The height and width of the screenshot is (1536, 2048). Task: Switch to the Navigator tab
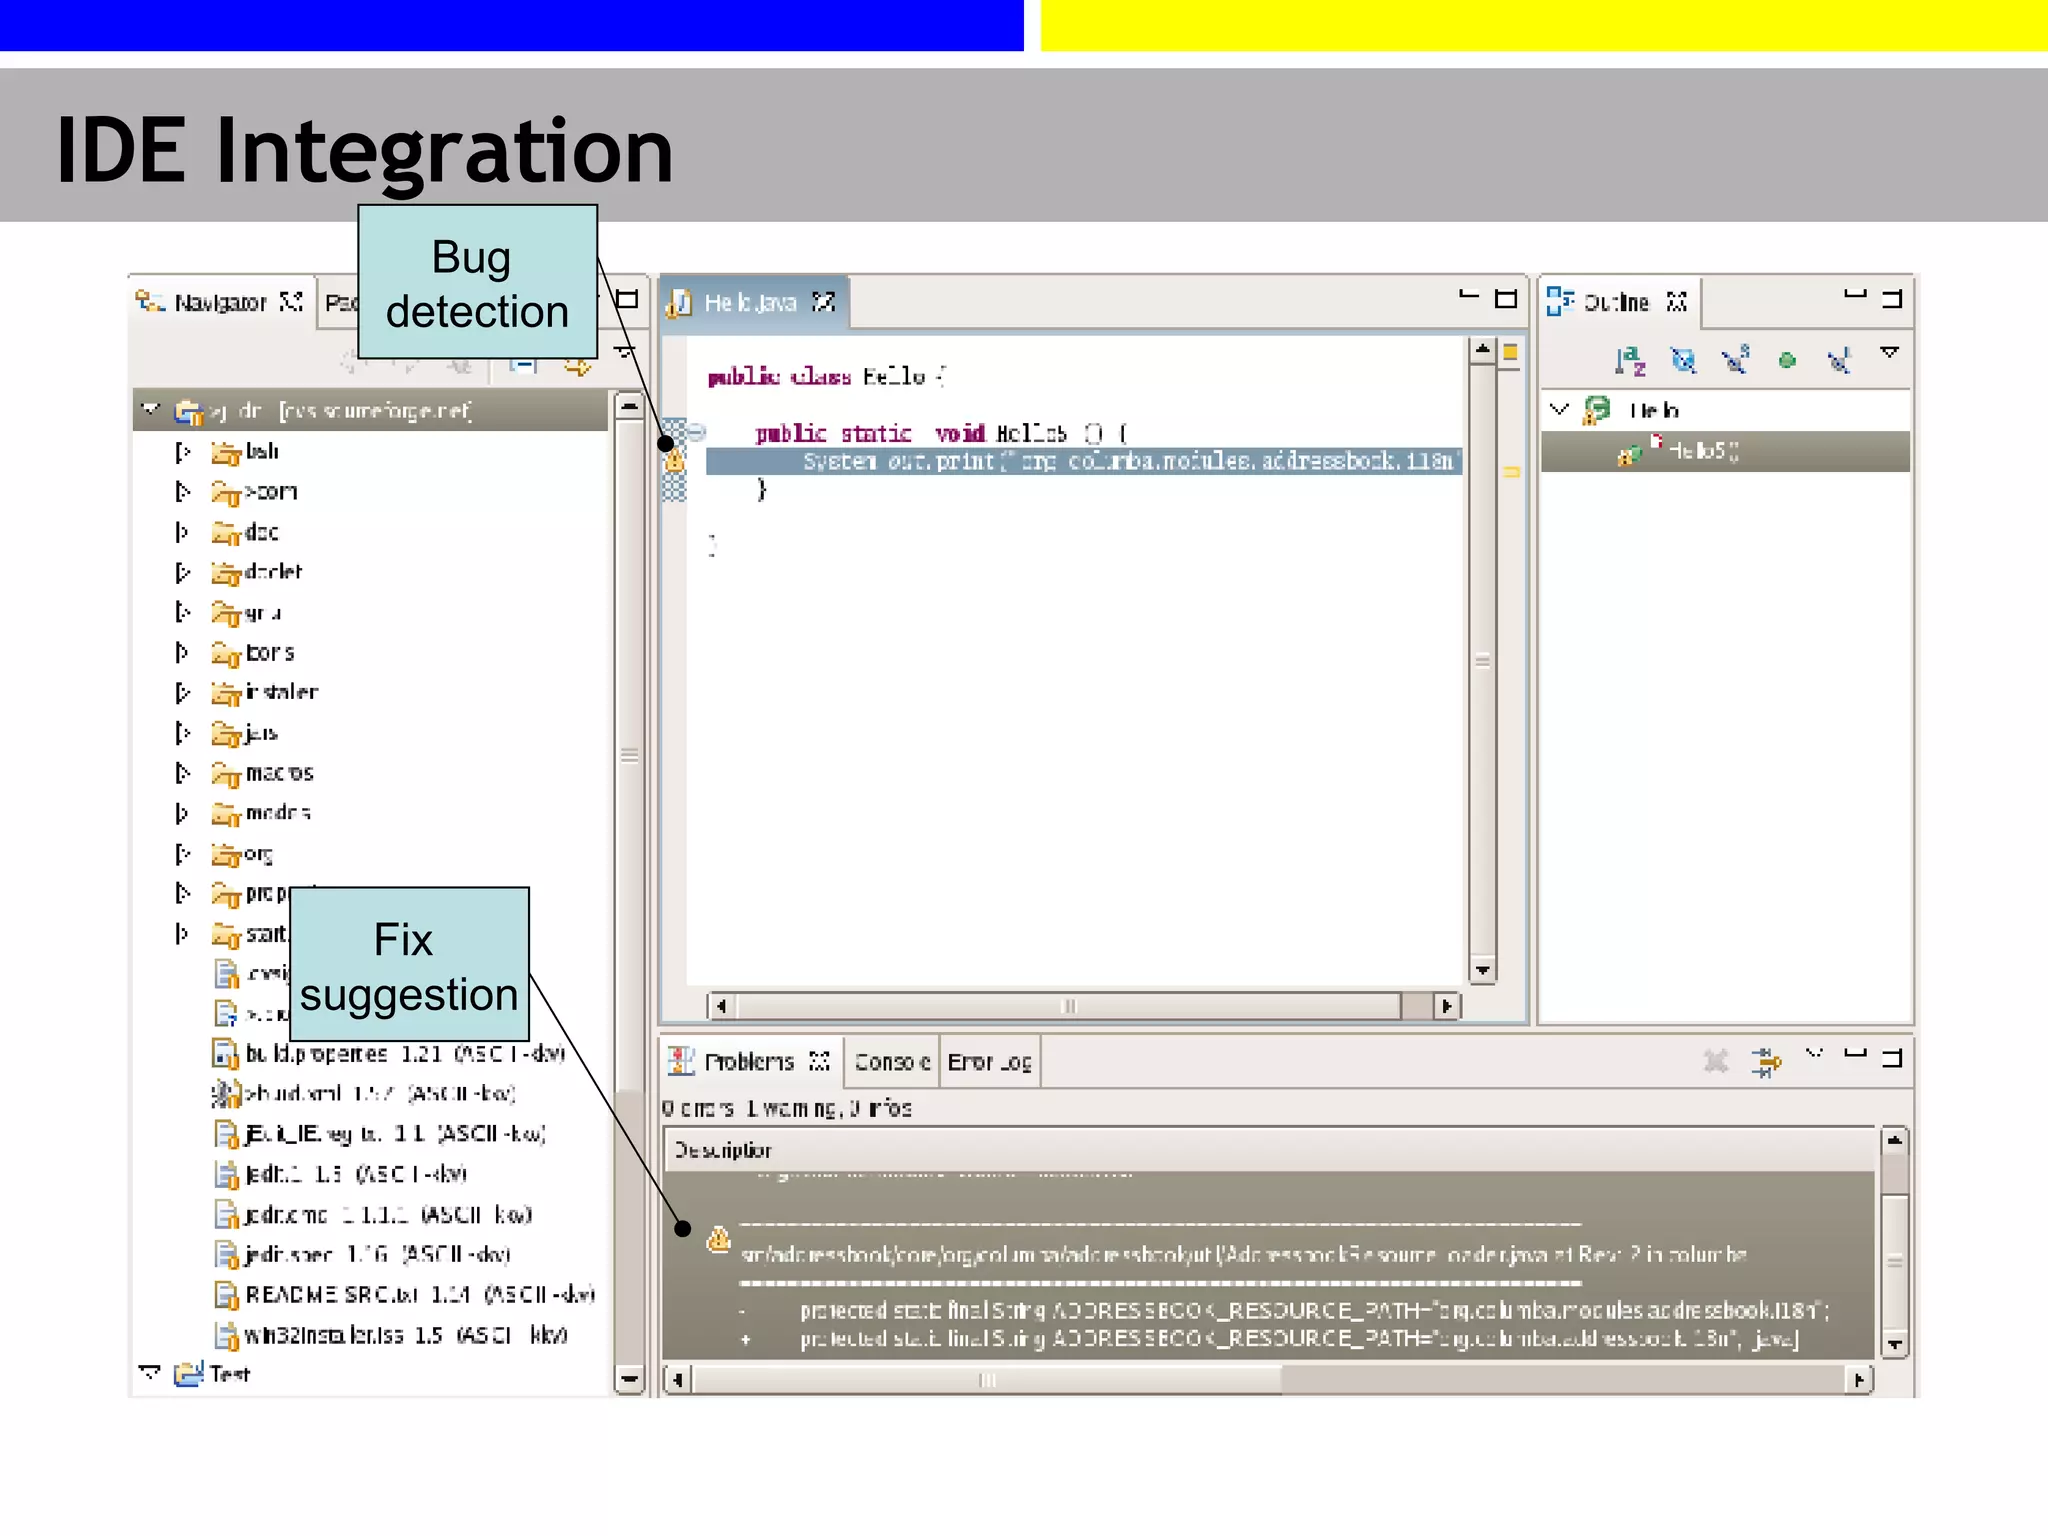tap(220, 302)
